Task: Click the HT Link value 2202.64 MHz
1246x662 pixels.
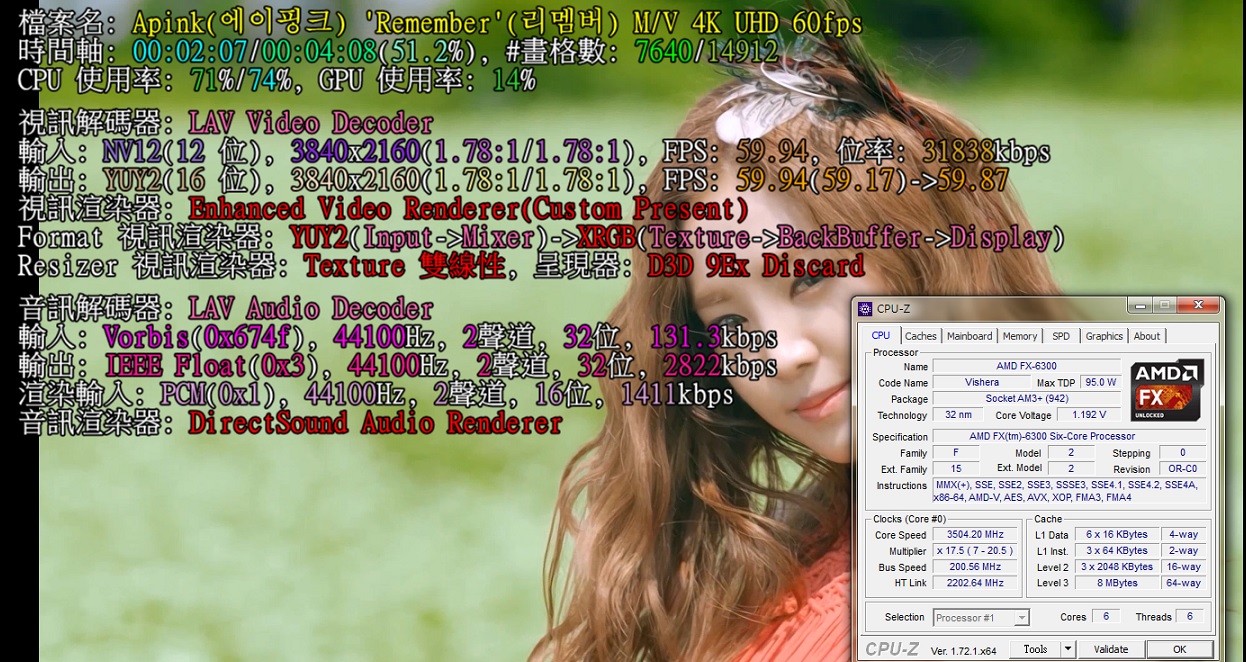Action: click(975, 583)
